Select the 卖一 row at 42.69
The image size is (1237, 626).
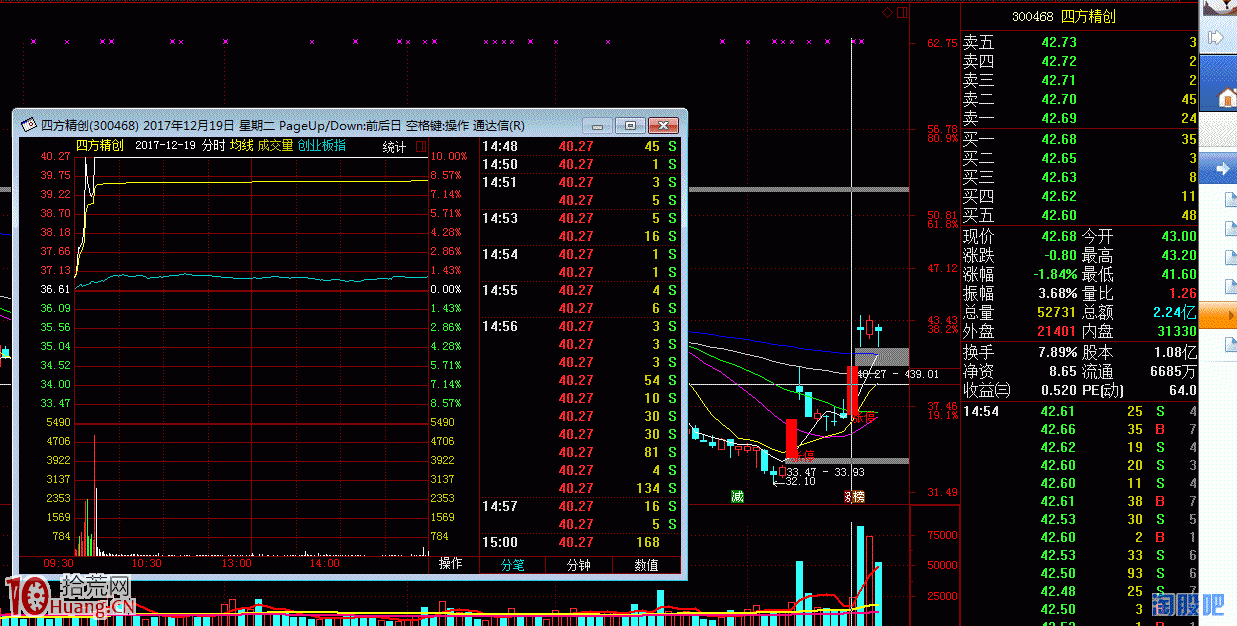coord(1079,118)
